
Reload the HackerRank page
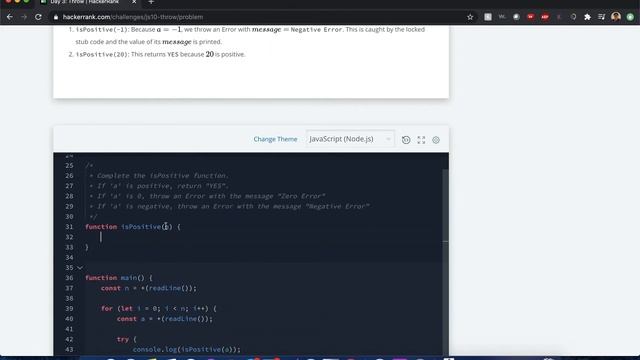coord(38,17)
